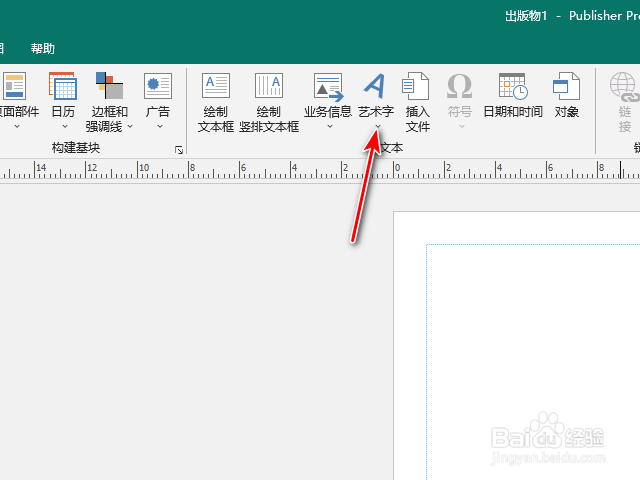Expand the Business Information dropdown chevron
Image resolution: width=640 pixels, height=480 pixels.
coord(330,127)
